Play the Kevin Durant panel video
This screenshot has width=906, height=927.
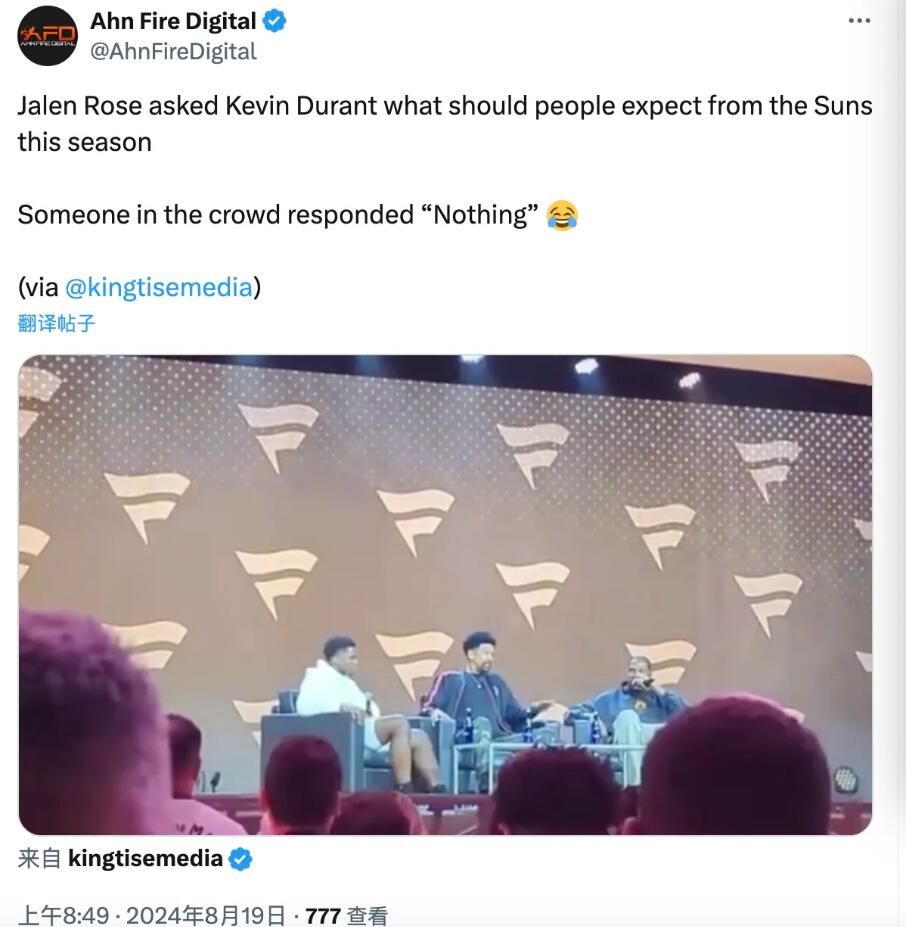click(445, 595)
